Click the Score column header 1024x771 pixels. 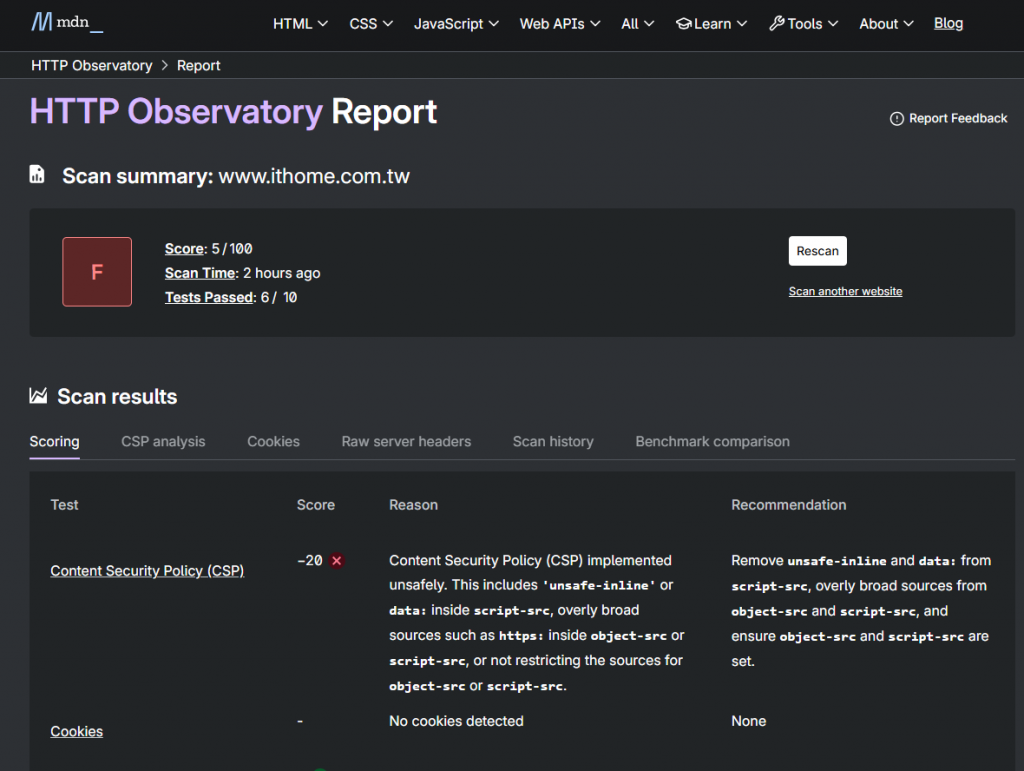click(x=315, y=505)
